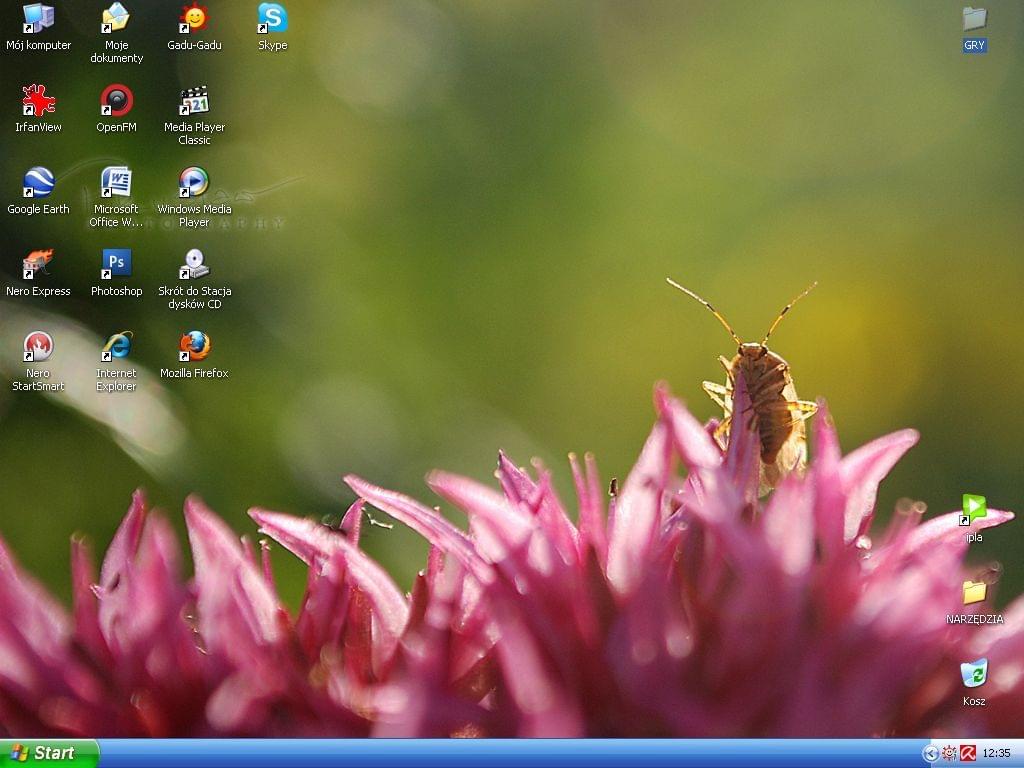This screenshot has width=1024, height=768.
Task: Click the taskbar clock showing 12:35
Action: (996, 754)
